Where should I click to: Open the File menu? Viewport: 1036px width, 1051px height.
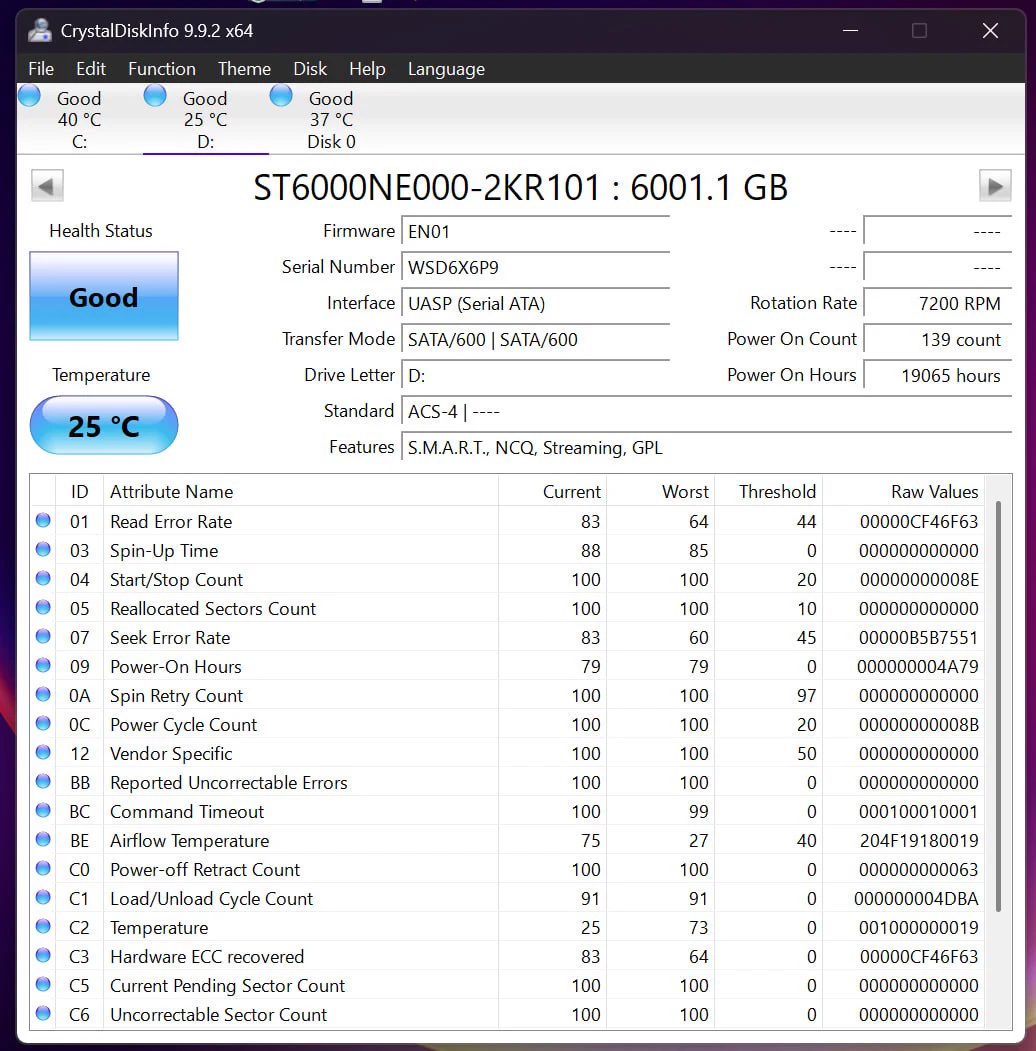coord(41,69)
